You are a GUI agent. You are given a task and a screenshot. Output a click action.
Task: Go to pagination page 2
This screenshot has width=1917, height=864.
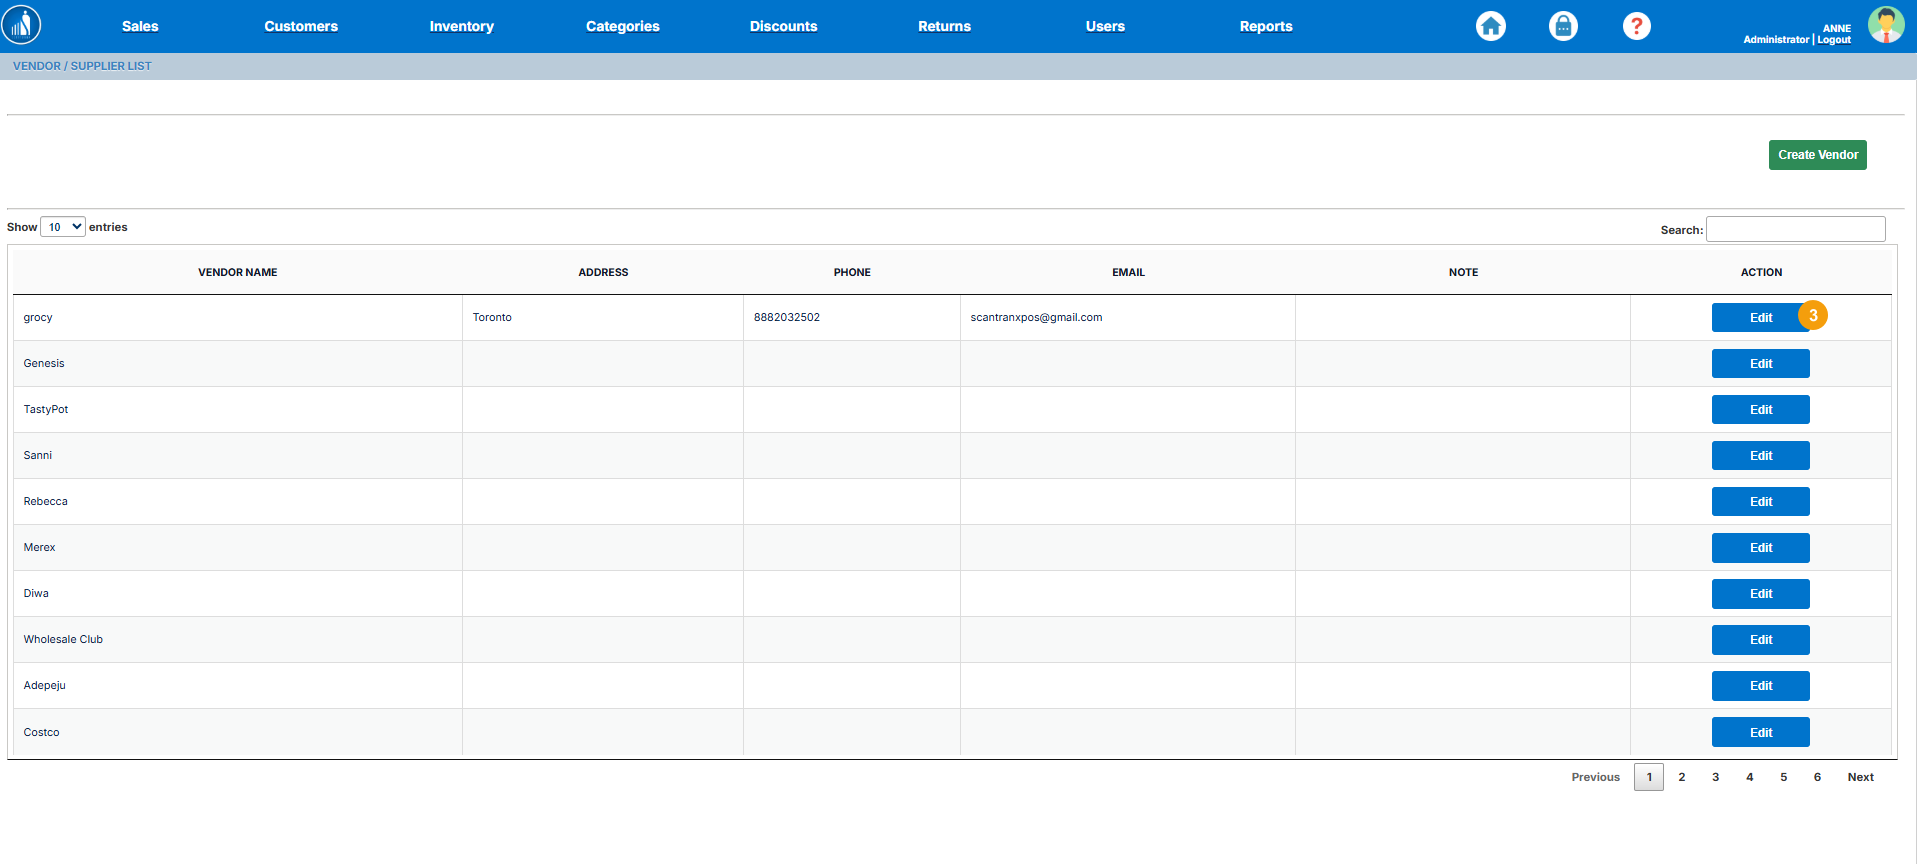pos(1682,777)
